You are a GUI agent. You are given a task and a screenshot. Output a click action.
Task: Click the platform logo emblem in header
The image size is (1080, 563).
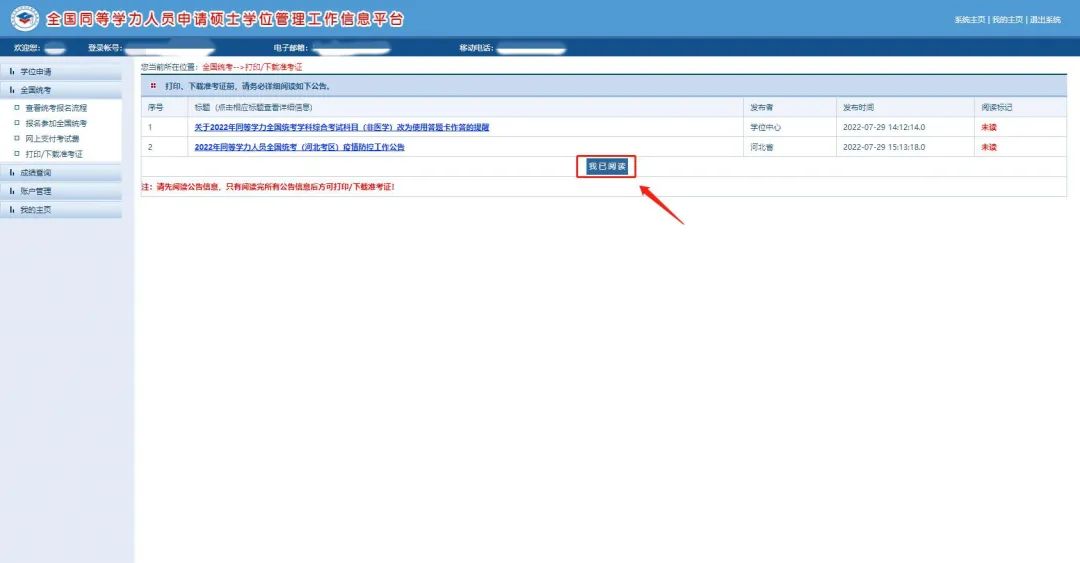24,19
